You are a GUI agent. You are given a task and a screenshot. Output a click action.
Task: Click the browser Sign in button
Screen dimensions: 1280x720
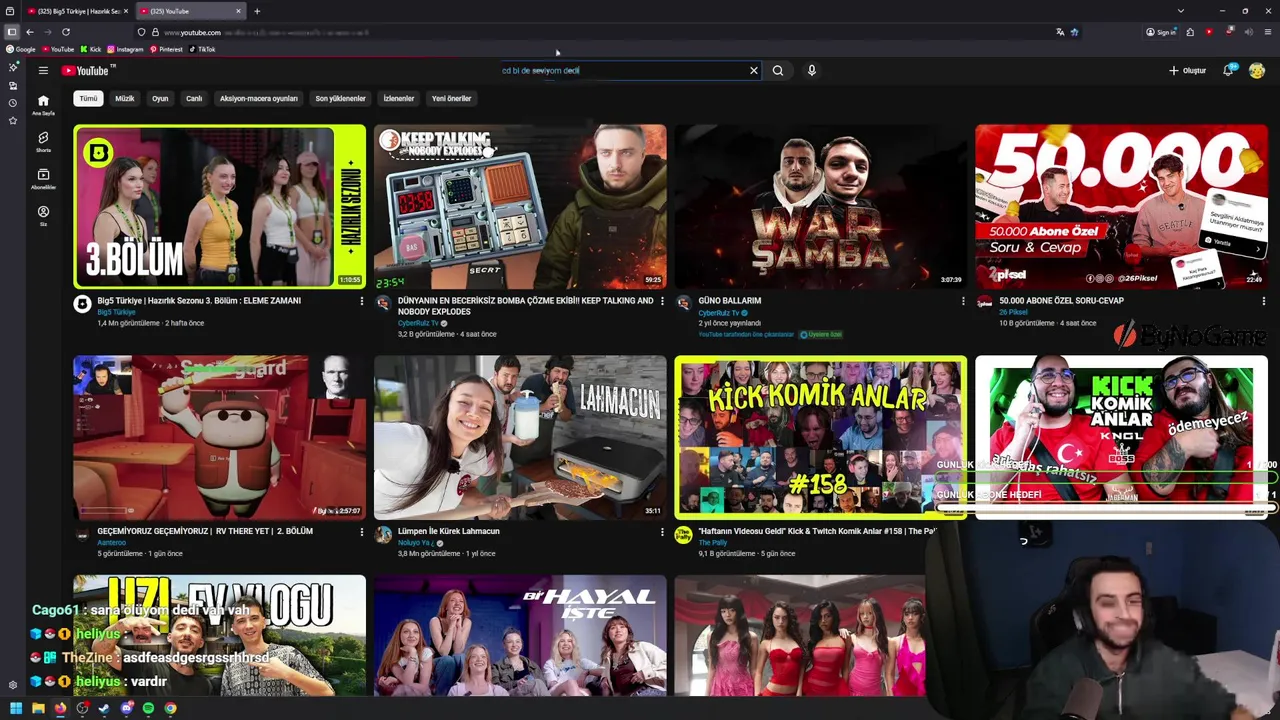tap(1161, 32)
